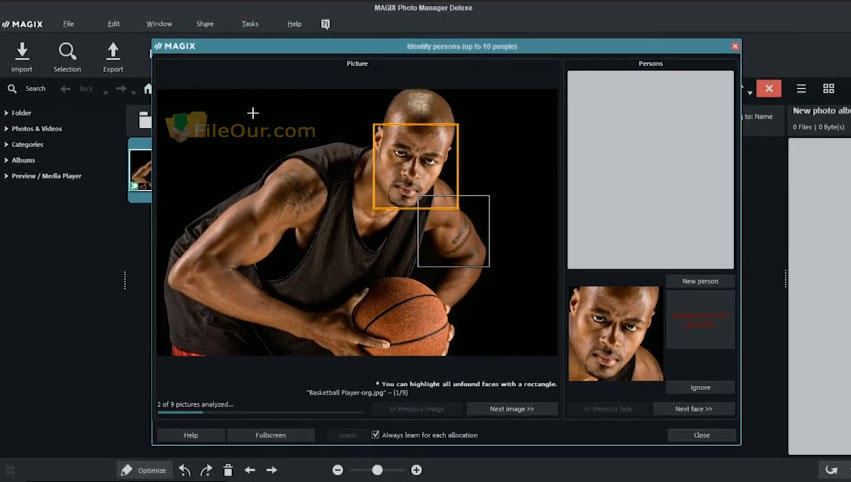The height and width of the screenshot is (482, 851).
Task: Click the cropped face thumbnail preview
Action: 615,333
